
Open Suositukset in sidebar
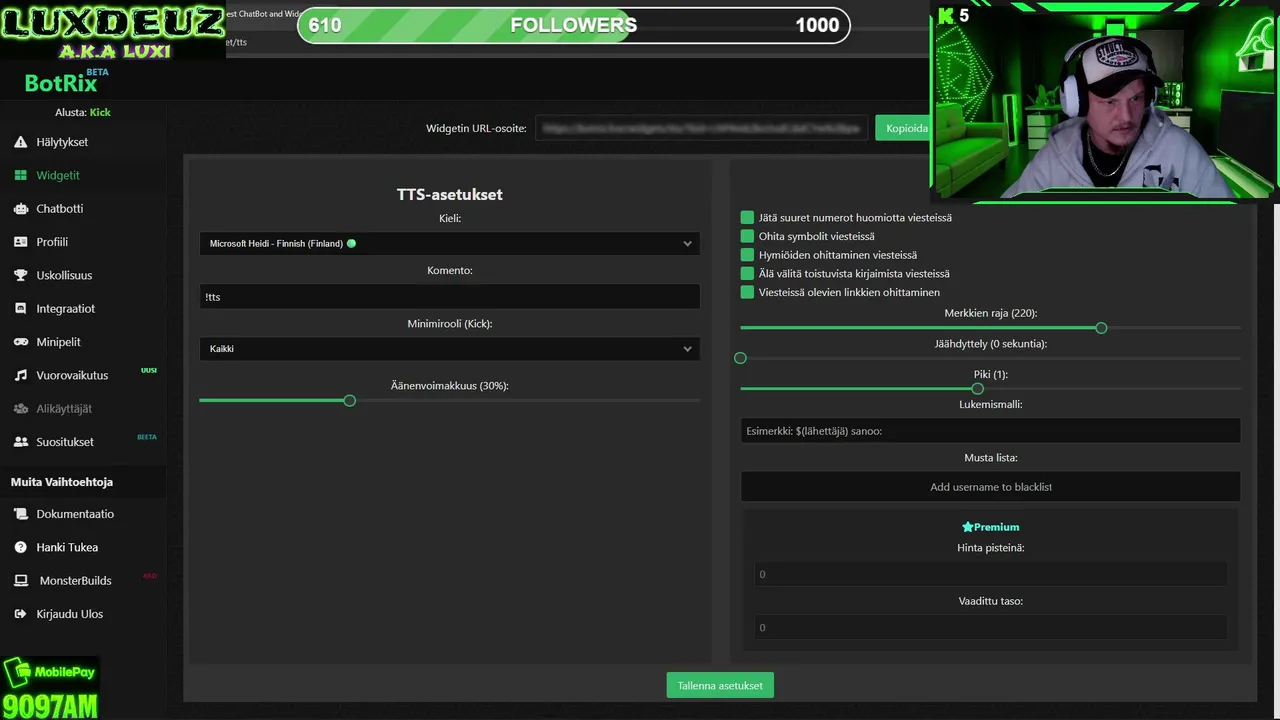coord(65,442)
